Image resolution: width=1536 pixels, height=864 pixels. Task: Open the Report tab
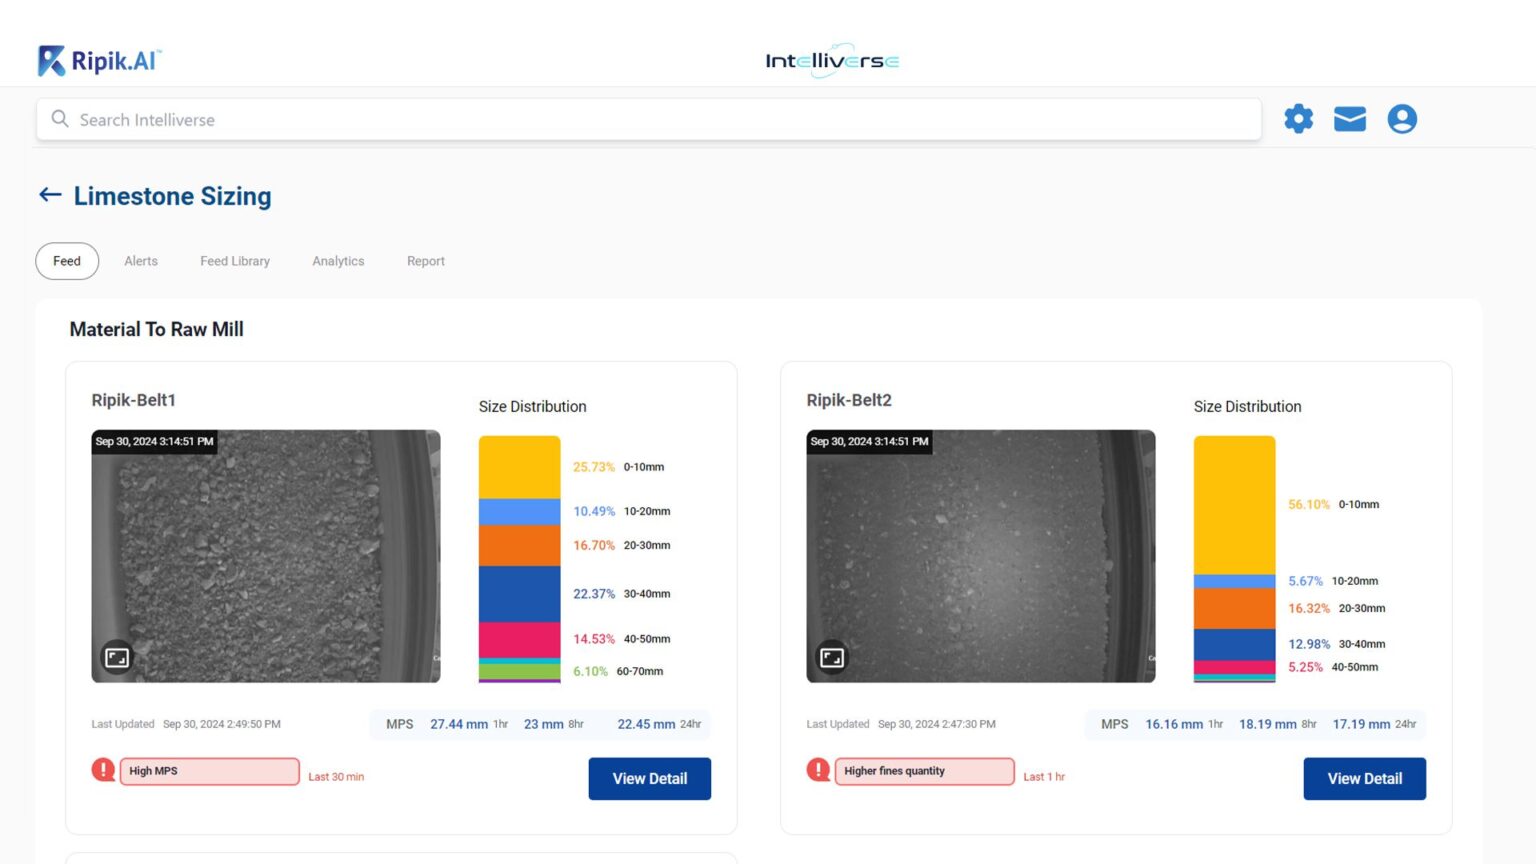pos(425,261)
